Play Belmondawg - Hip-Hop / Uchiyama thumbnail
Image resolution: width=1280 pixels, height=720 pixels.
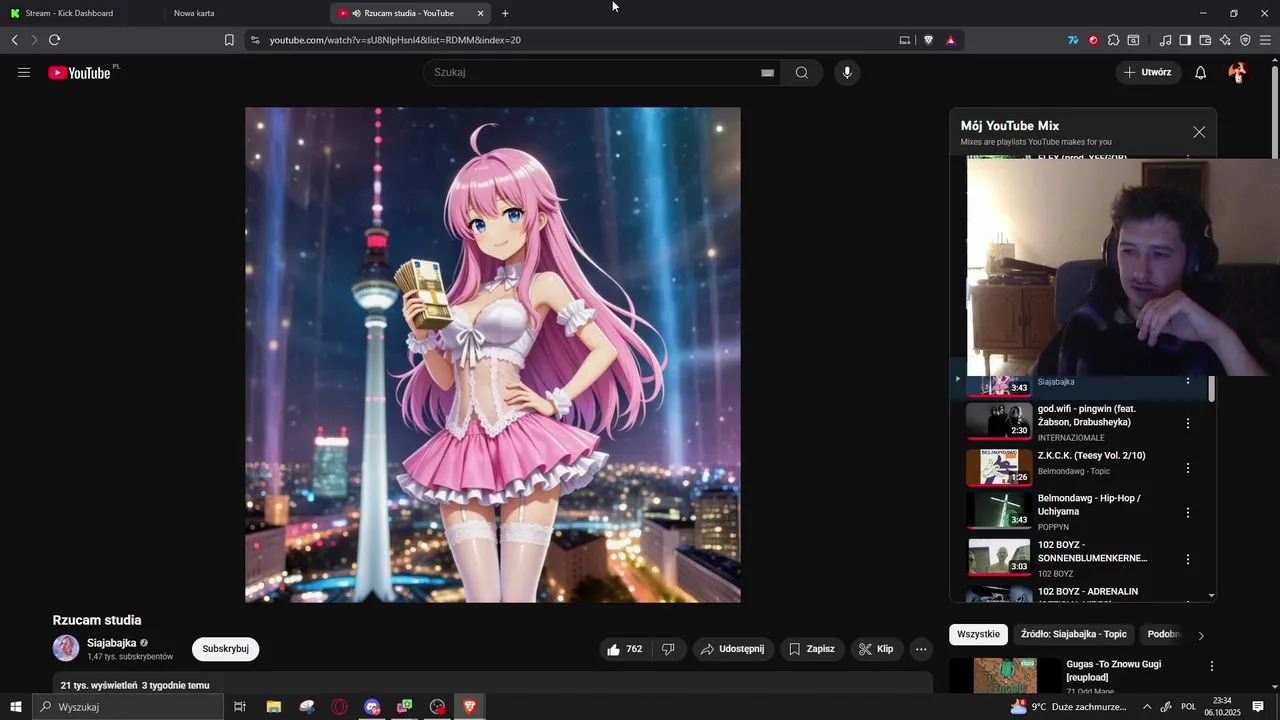click(x=998, y=510)
